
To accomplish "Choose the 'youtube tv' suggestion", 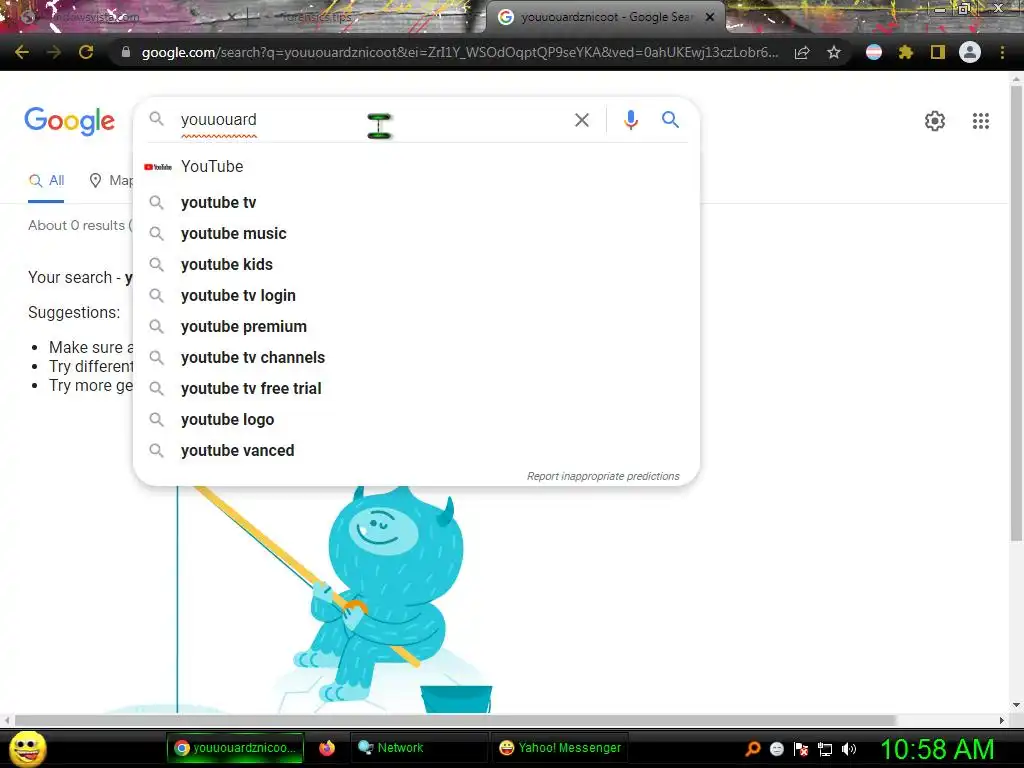I will [416, 202].
